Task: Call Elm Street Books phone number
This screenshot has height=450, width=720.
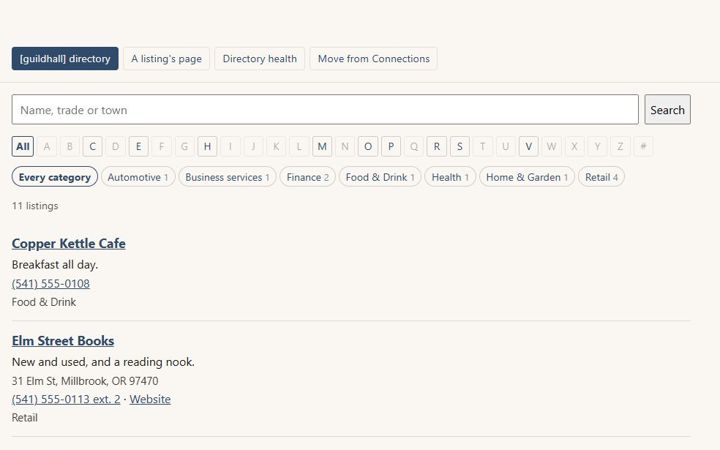Action: pyautogui.click(x=66, y=399)
